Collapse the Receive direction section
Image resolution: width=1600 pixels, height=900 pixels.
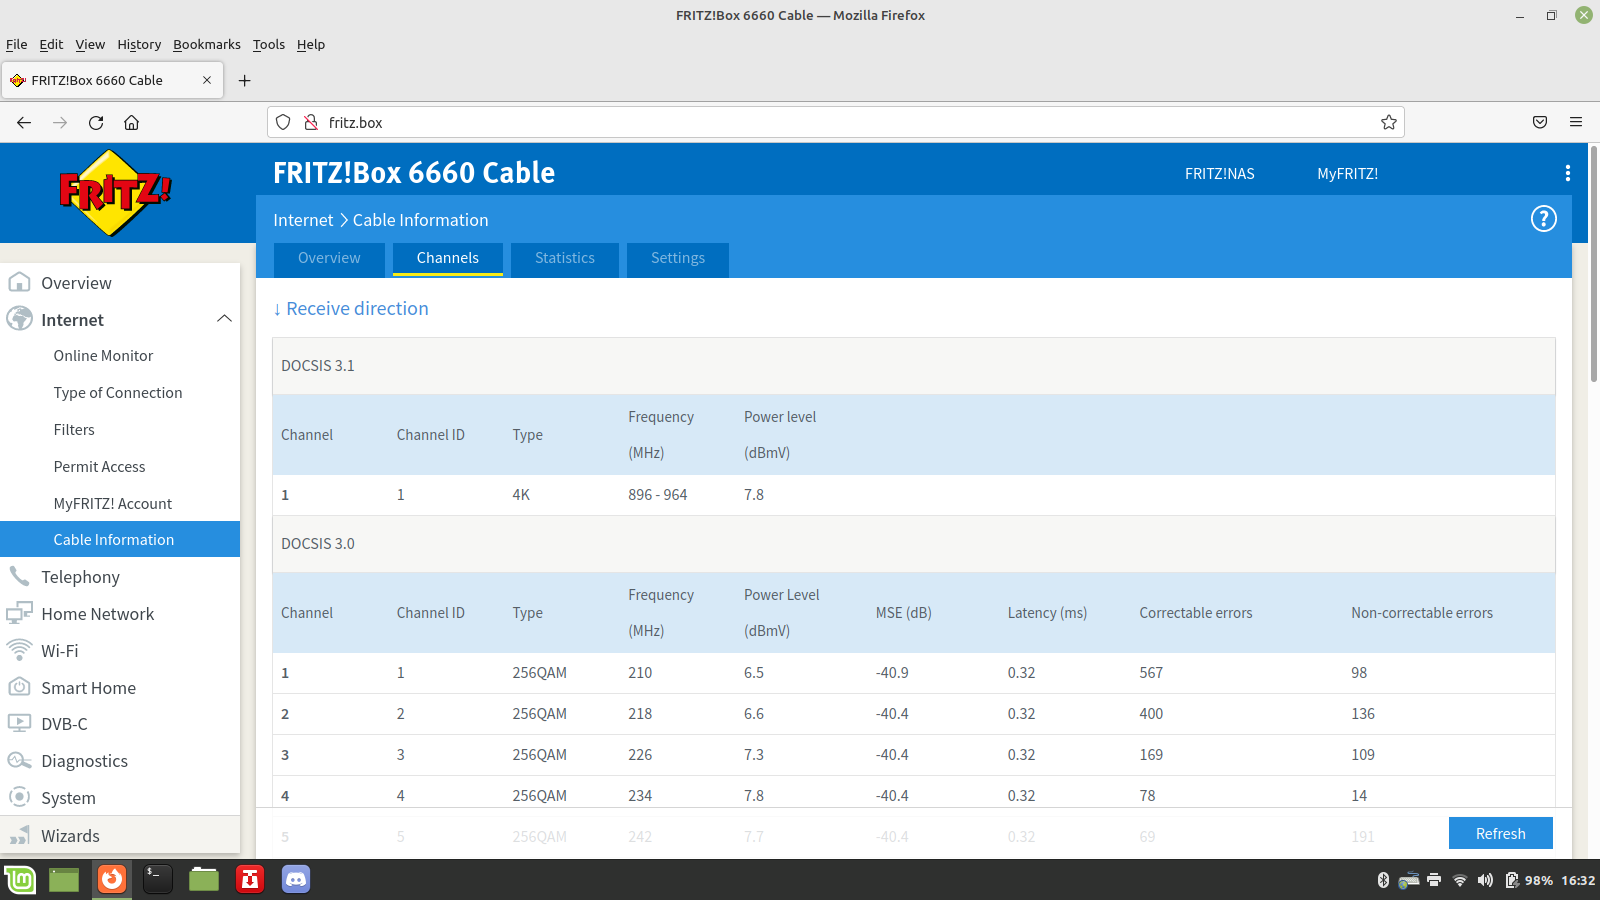pyautogui.click(x=351, y=309)
